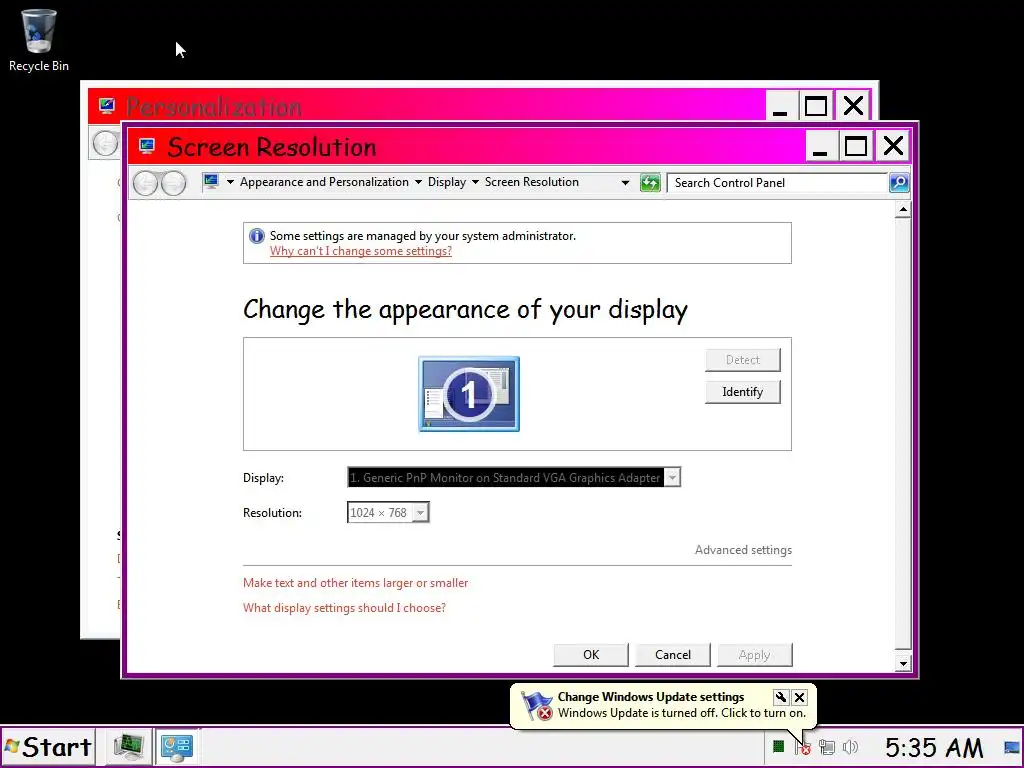Click the Windows Update flag icon in balloon
Viewport: 1024px width, 768px height.
537,705
